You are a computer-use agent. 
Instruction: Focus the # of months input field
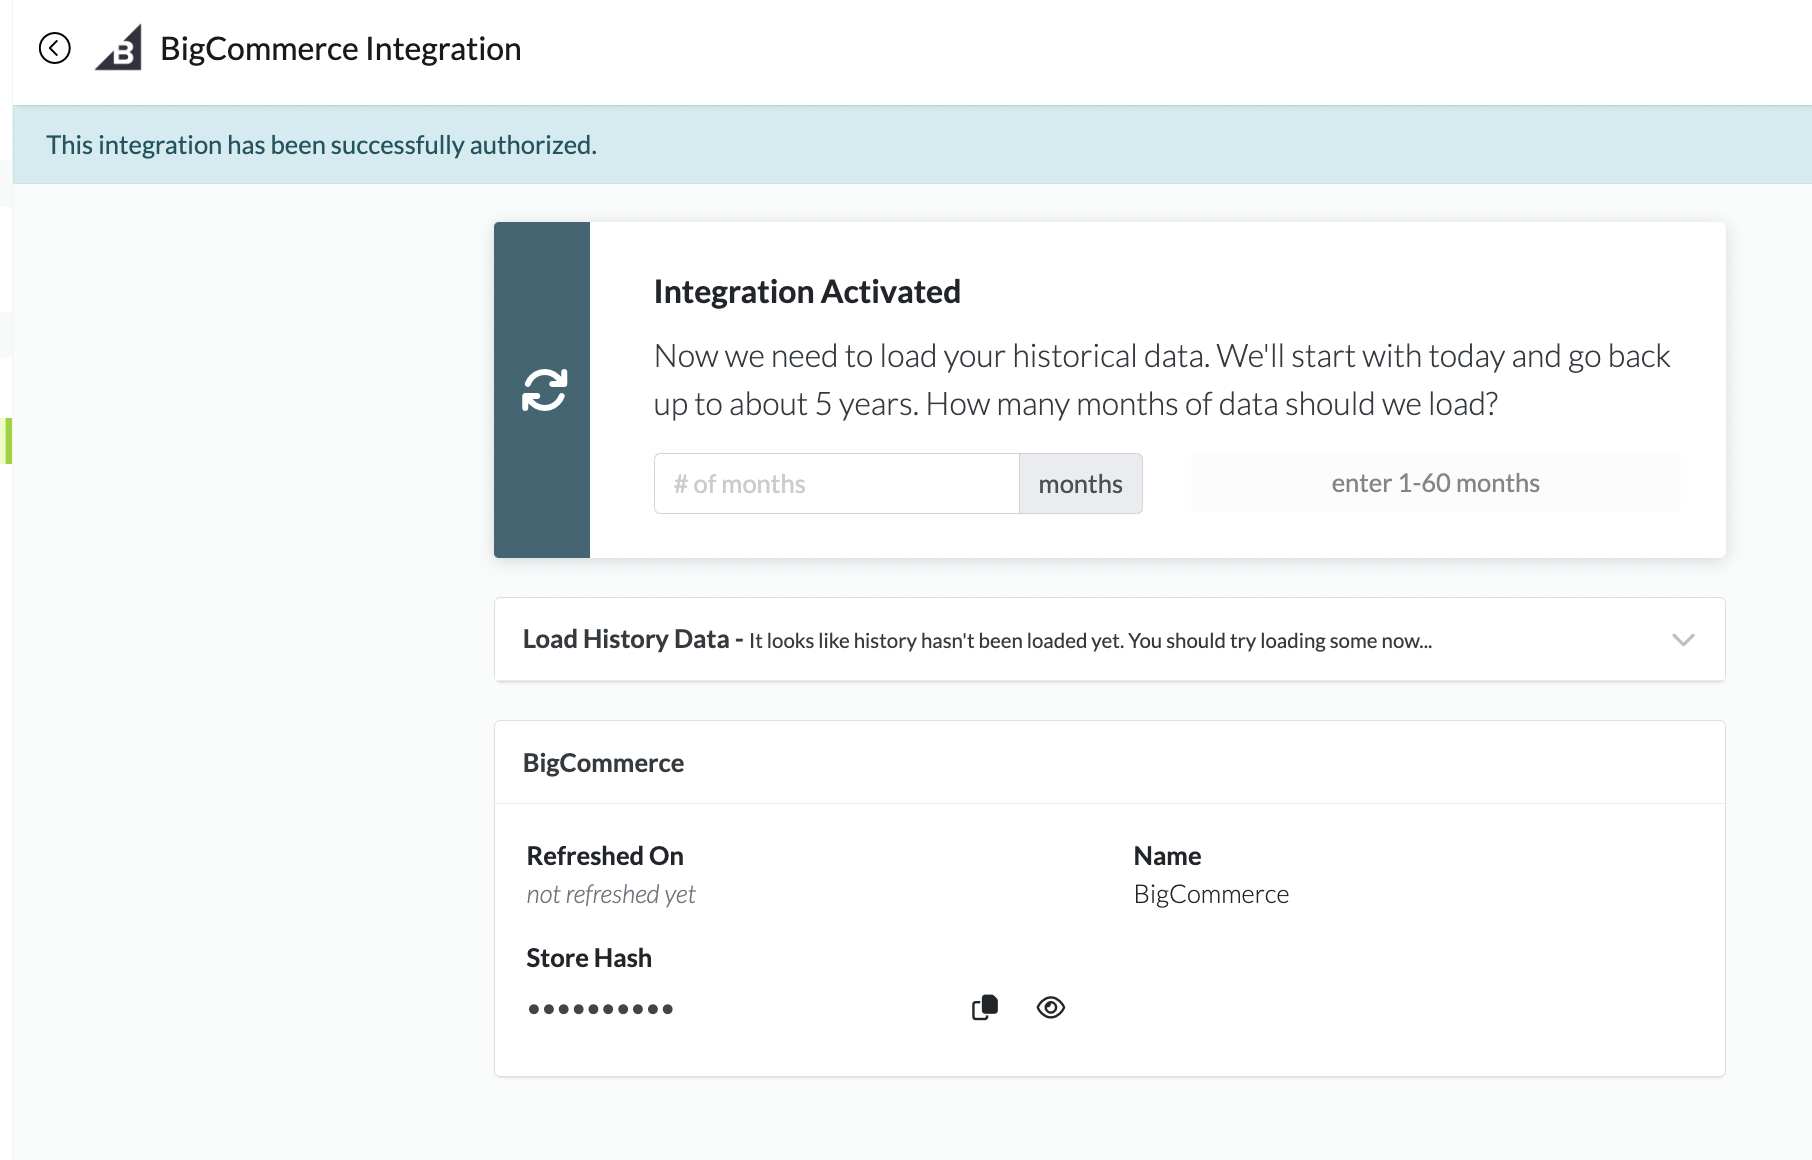[836, 484]
